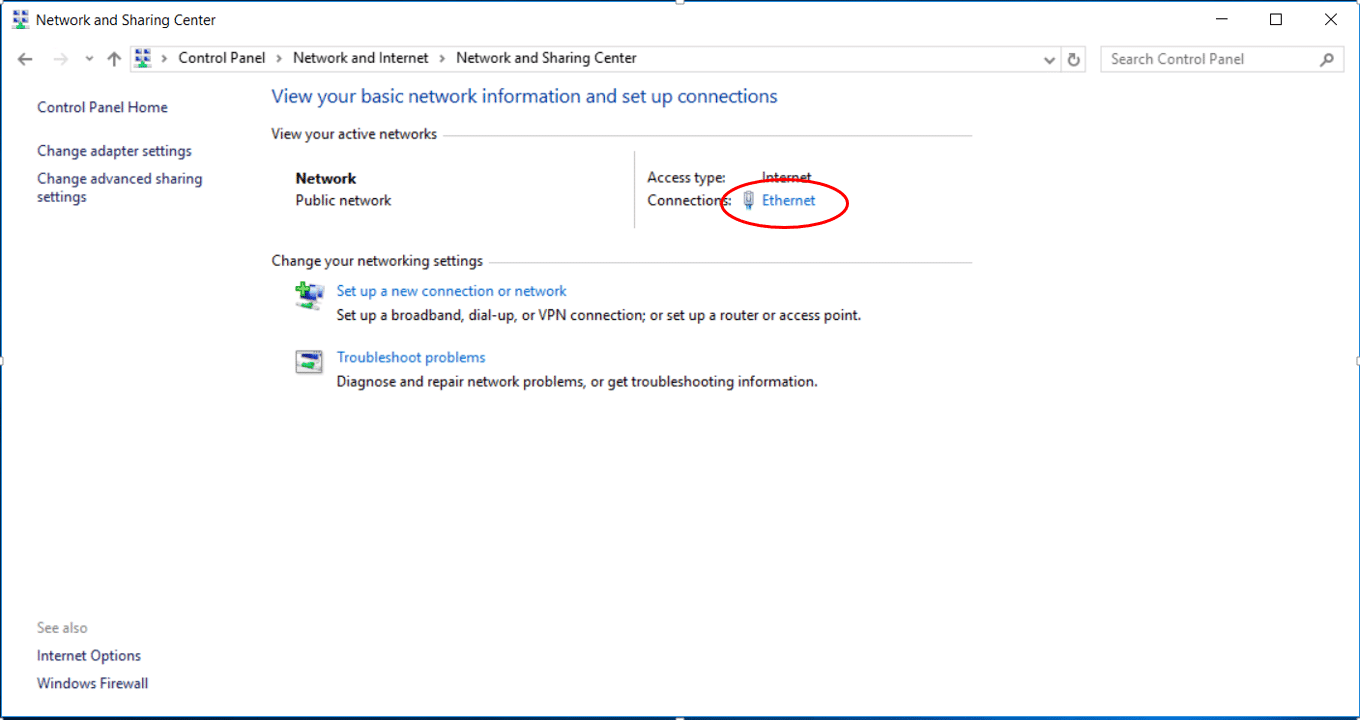Image resolution: width=1360 pixels, height=720 pixels.
Task: Open the Ethernet connection link
Action: [x=789, y=200]
